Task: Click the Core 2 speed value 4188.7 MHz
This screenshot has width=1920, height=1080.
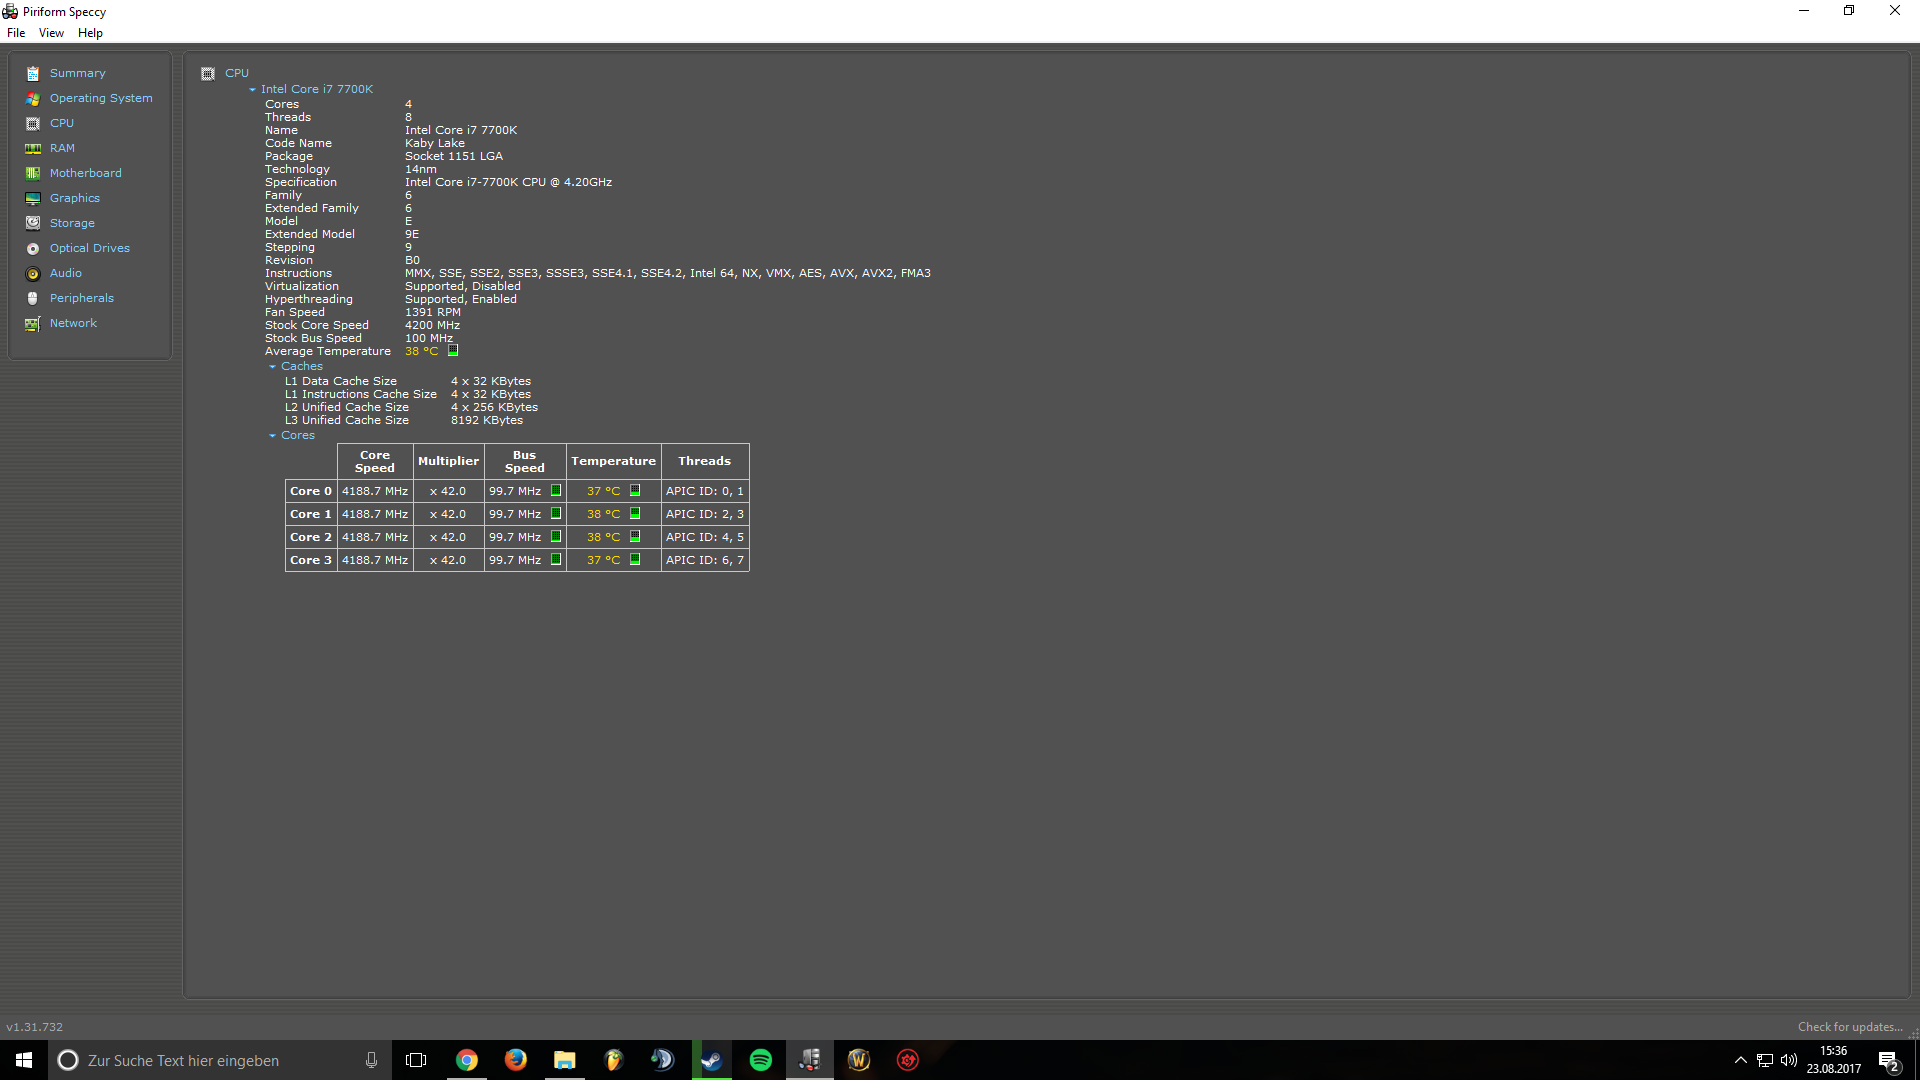Action: click(375, 537)
